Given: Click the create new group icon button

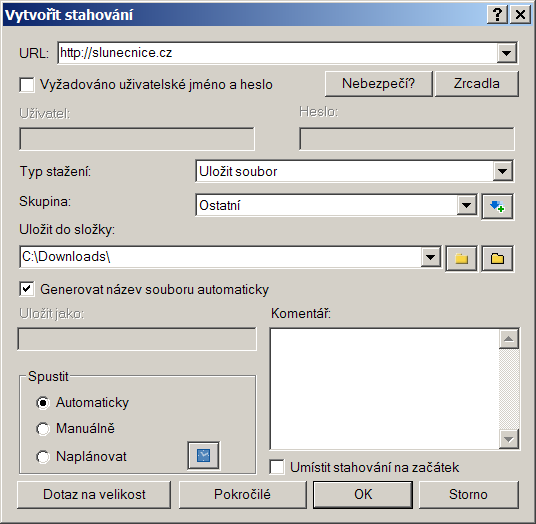Looking at the screenshot, I should pos(497,206).
